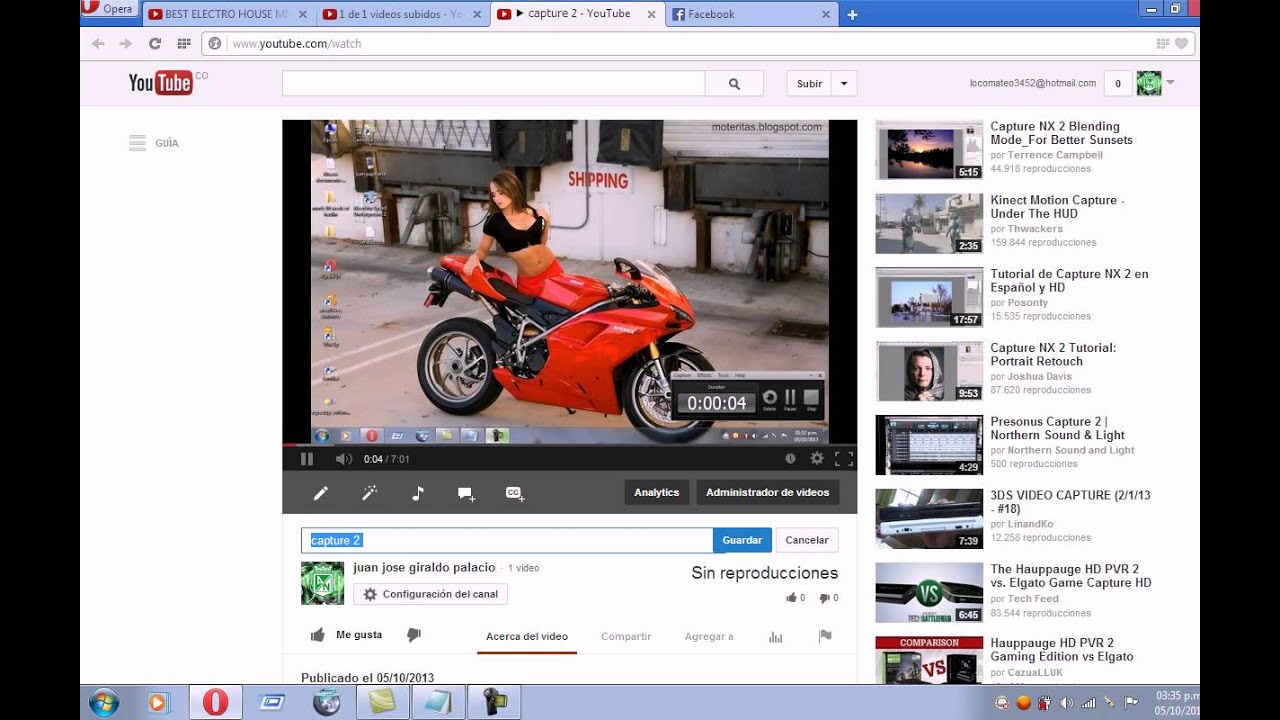Click the video progress bar
Image resolution: width=1280 pixels, height=720 pixels.
(569, 445)
